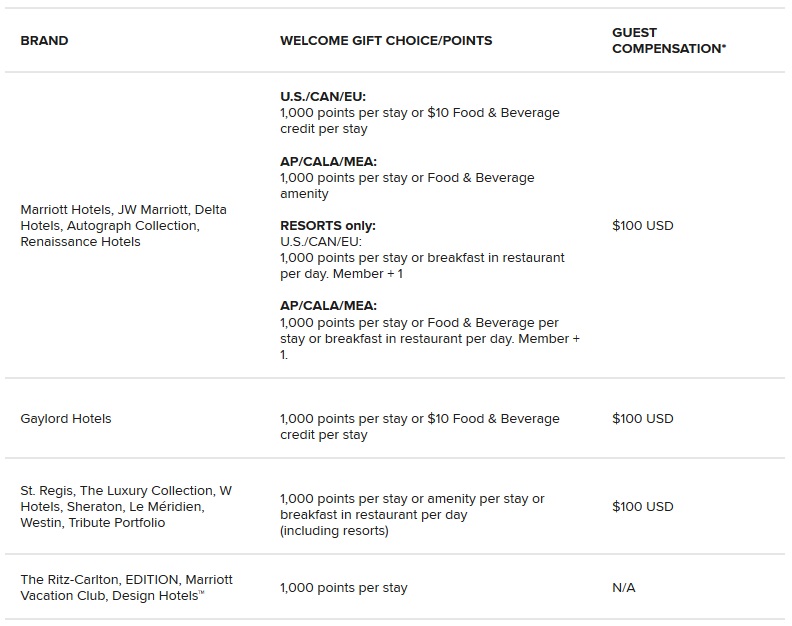Click the BRAND column header
This screenshot has height=626, width=792.
coord(44,41)
